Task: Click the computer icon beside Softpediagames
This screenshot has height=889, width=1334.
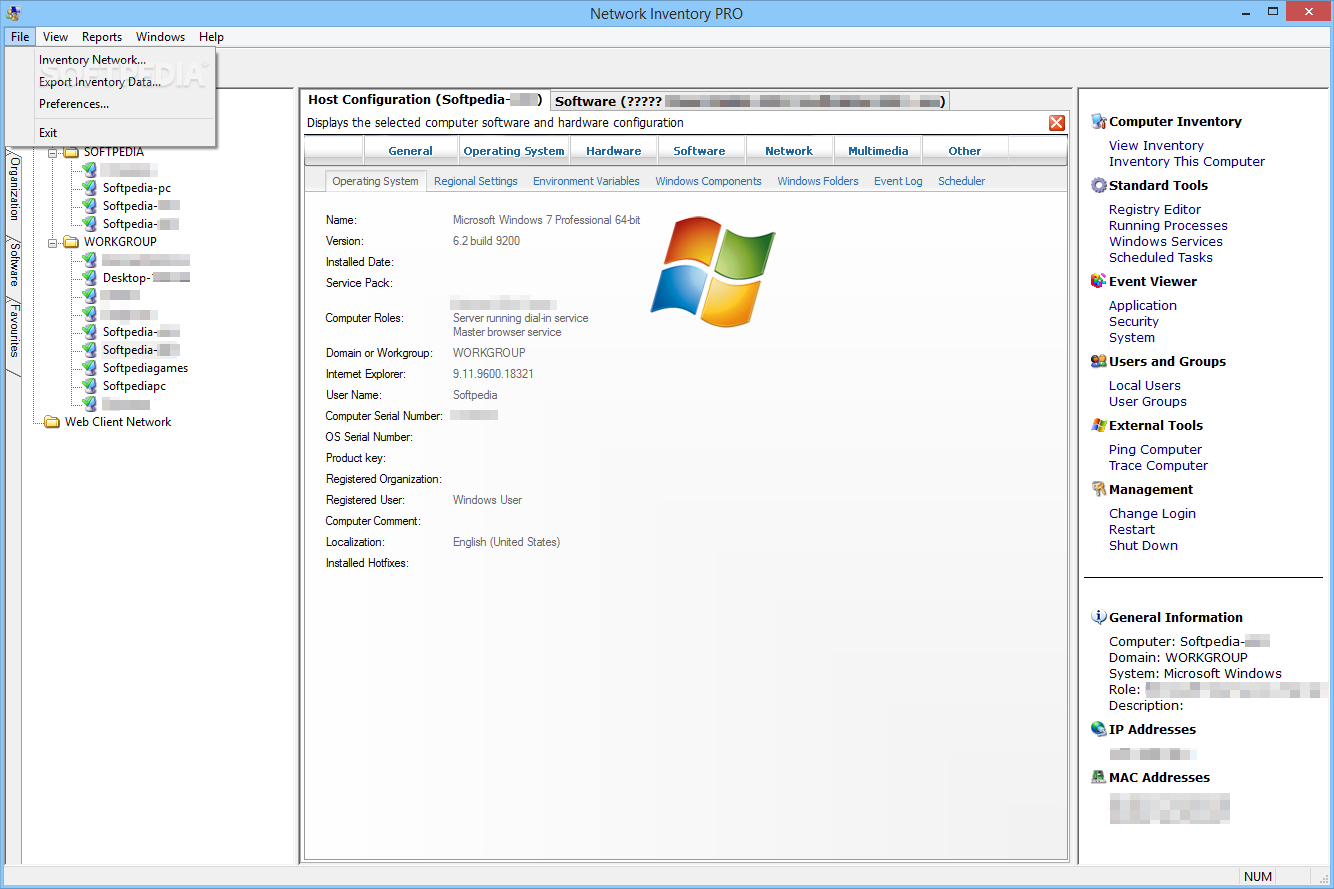Action: pos(89,368)
